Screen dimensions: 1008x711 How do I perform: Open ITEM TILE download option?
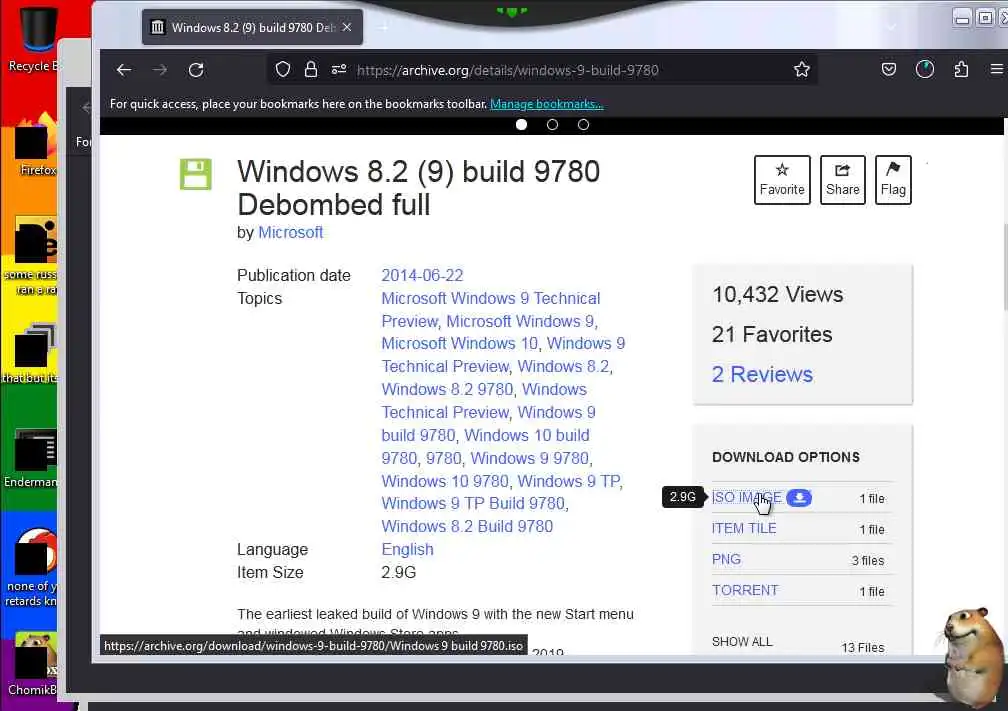(x=744, y=528)
